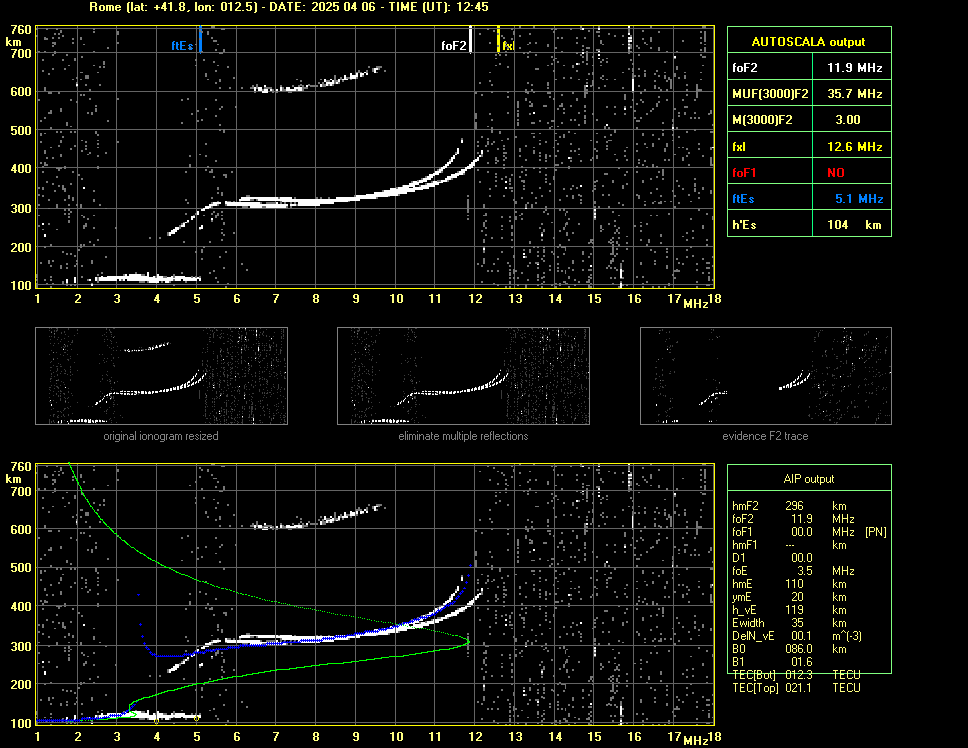Viewport: 968px width, 748px height.
Task: Click the '300' height label on top ionogram
Action: click(21, 209)
